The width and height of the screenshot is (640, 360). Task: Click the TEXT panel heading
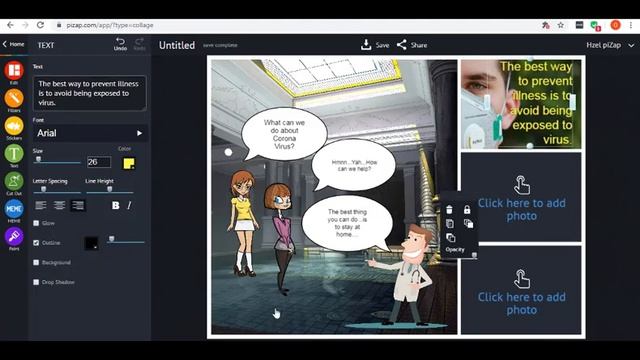point(46,45)
